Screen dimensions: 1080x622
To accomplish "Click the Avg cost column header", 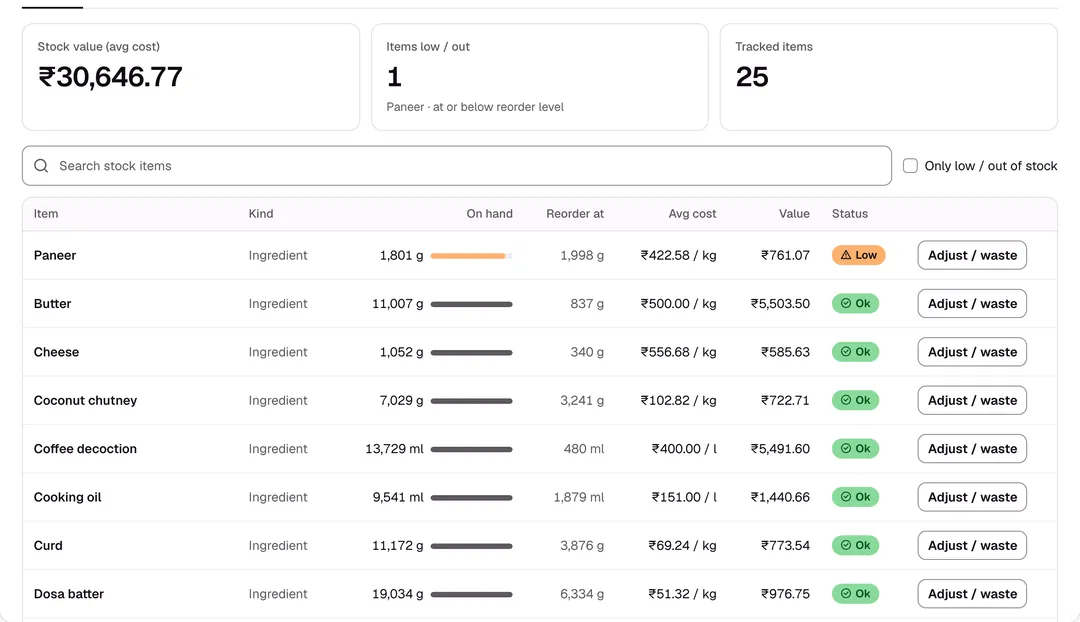I will coord(692,214).
